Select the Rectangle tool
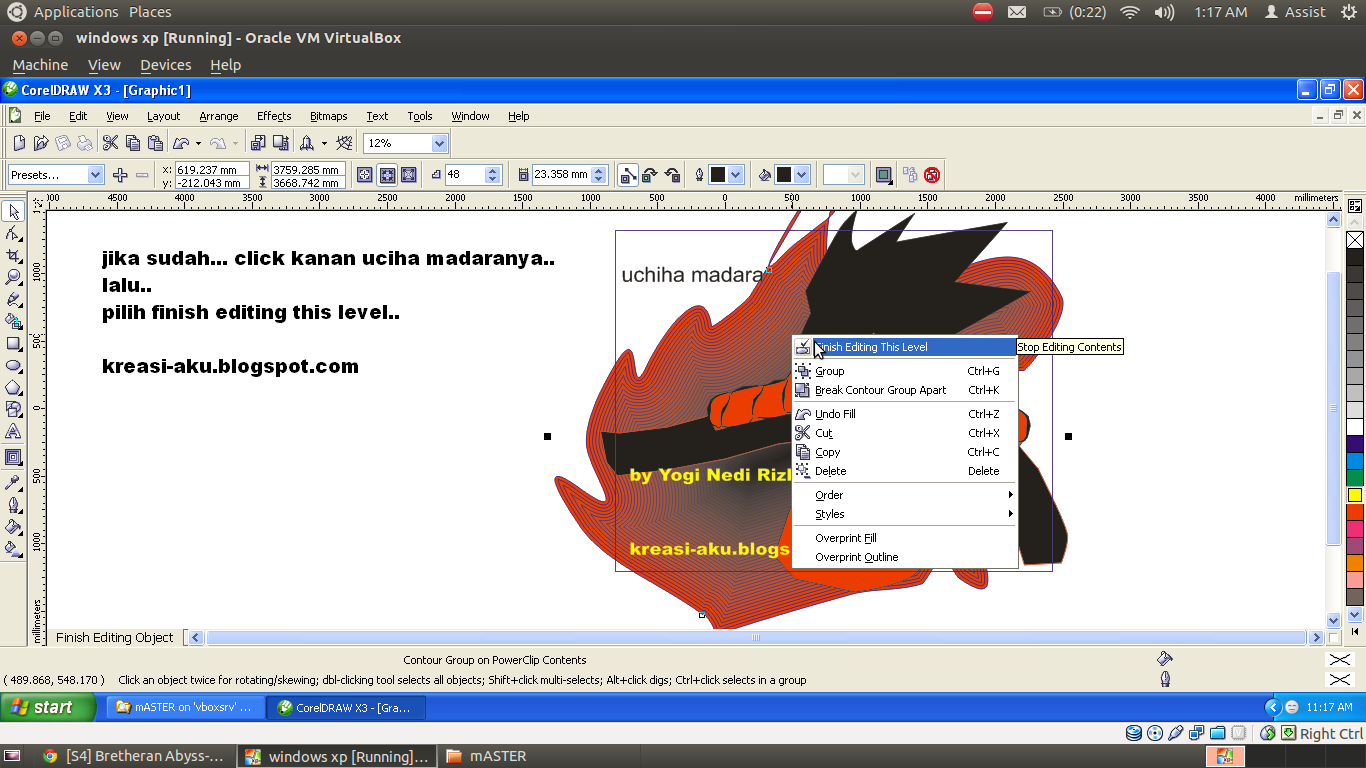Image resolution: width=1366 pixels, height=768 pixels. (x=14, y=343)
